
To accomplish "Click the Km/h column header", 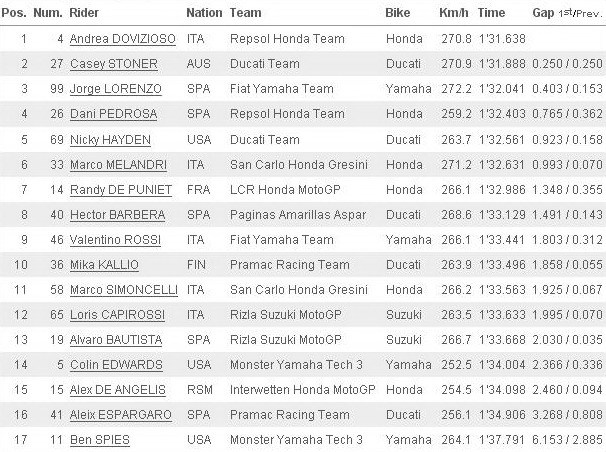I will [x=454, y=13].
